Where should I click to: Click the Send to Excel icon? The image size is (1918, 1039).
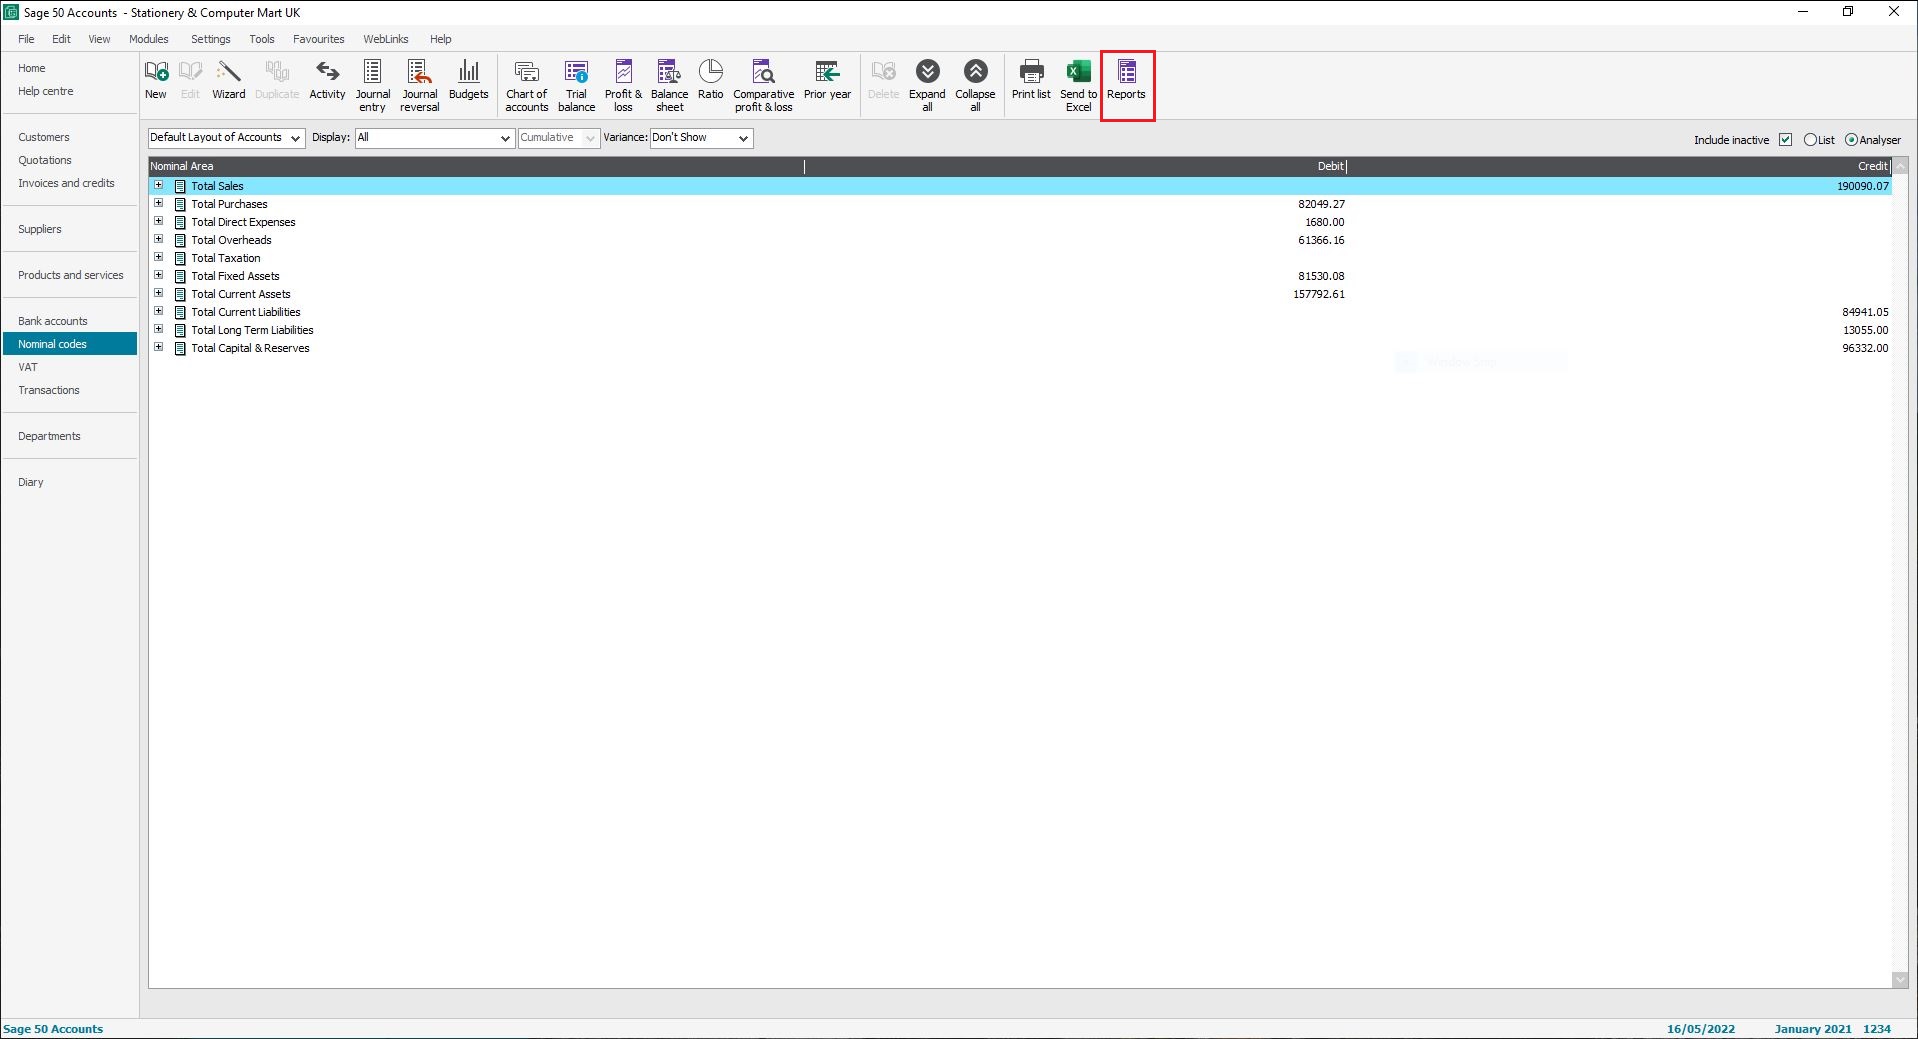[x=1078, y=85]
